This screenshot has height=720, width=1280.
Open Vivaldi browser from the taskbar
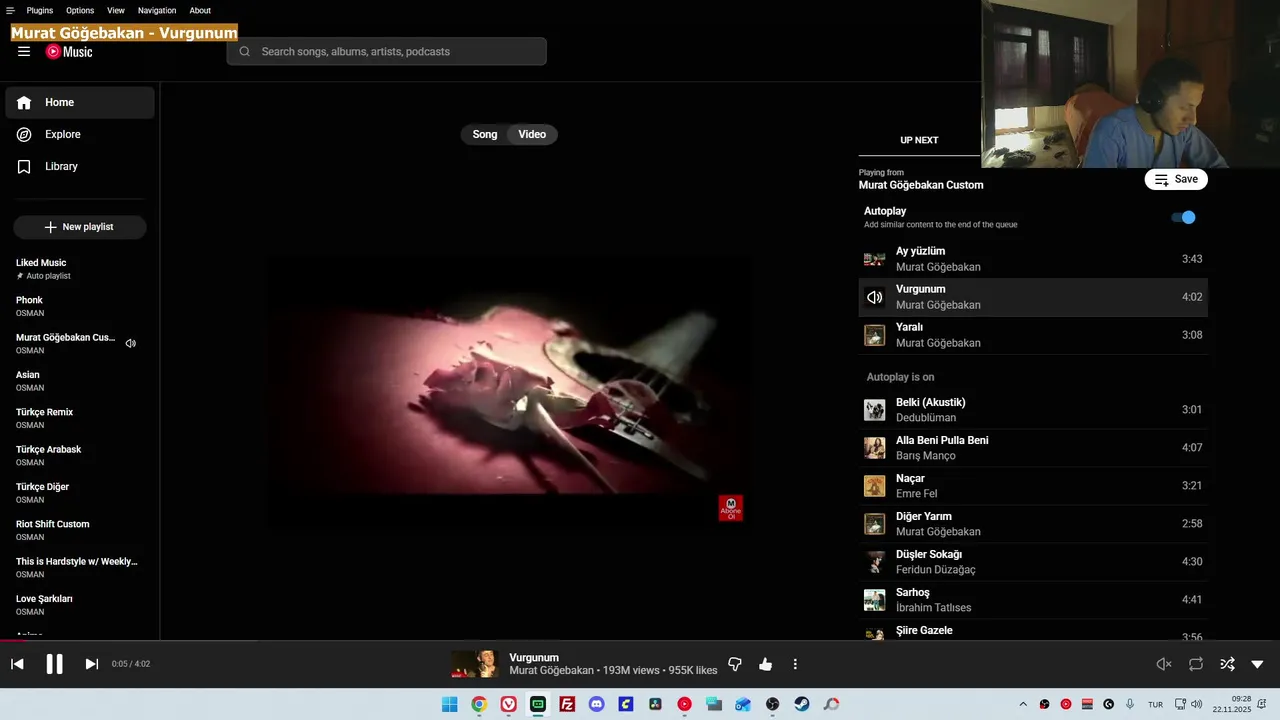[509, 704]
